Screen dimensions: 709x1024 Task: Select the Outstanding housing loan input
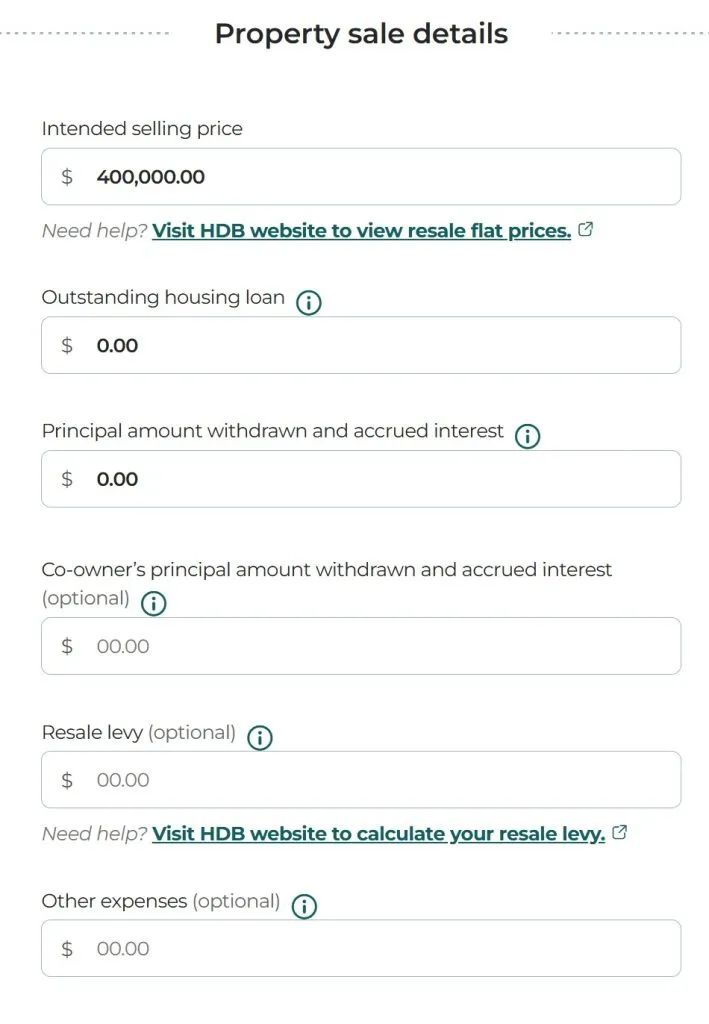tap(361, 345)
